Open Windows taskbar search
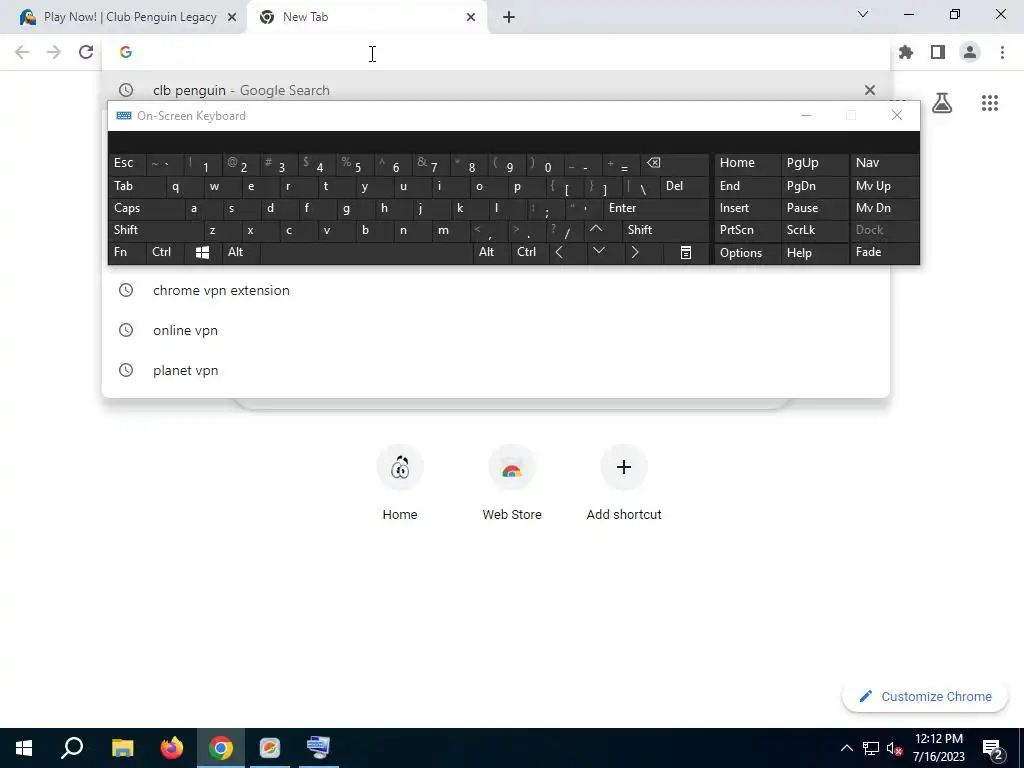The image size is (1024, 768). point(72,748)
